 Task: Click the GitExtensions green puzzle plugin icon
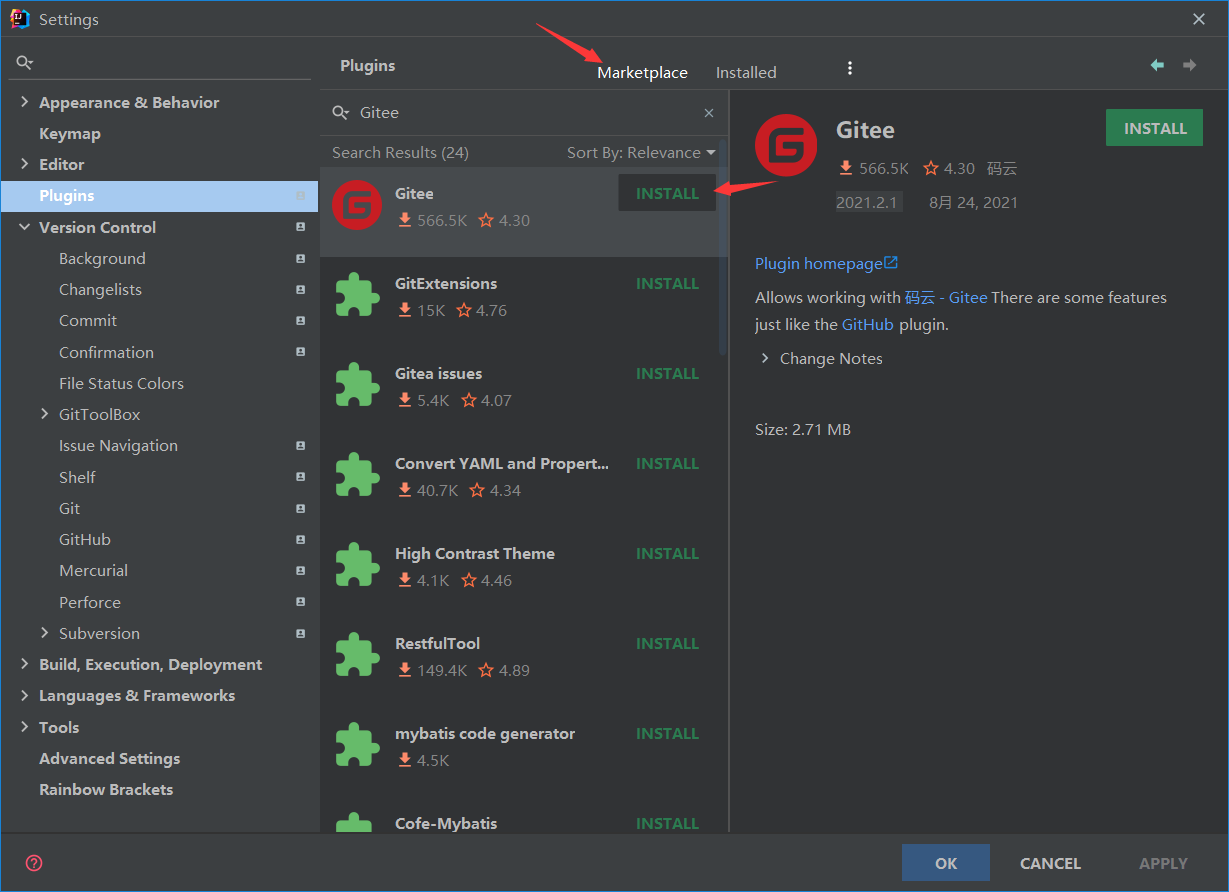(x=357, y=295)
